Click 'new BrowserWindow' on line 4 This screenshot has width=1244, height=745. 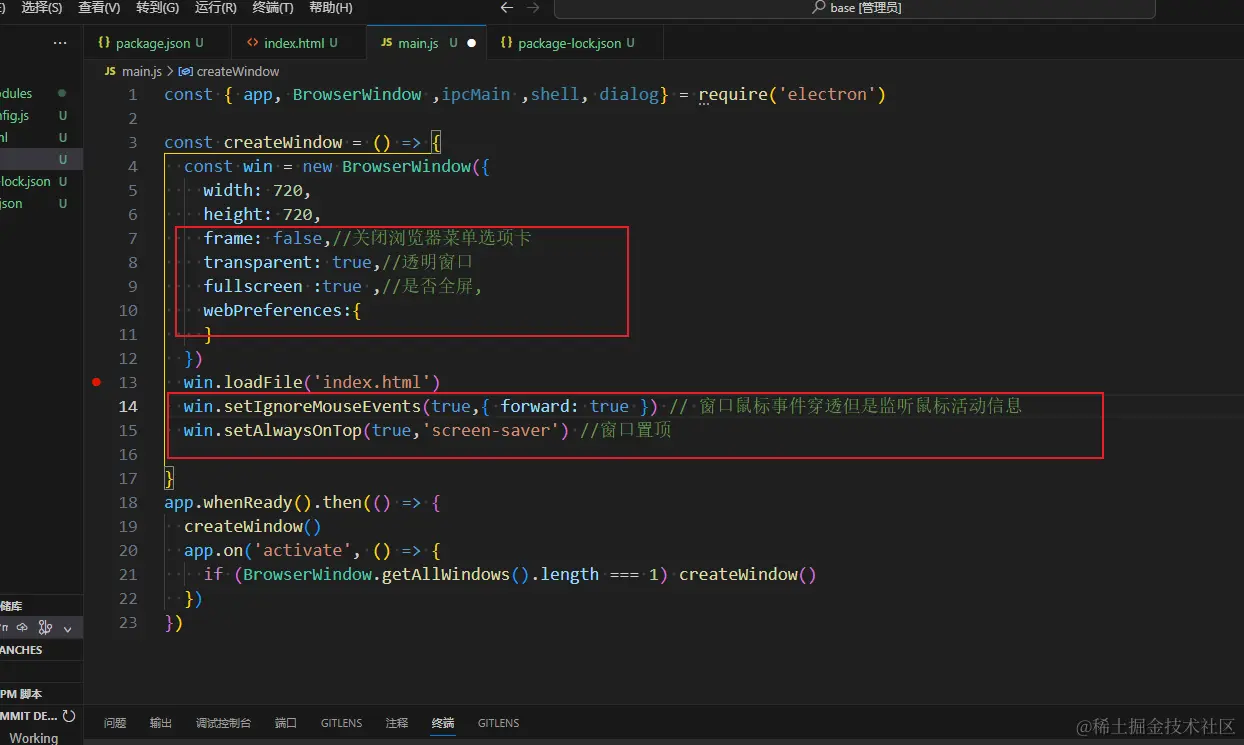[386, 166]
